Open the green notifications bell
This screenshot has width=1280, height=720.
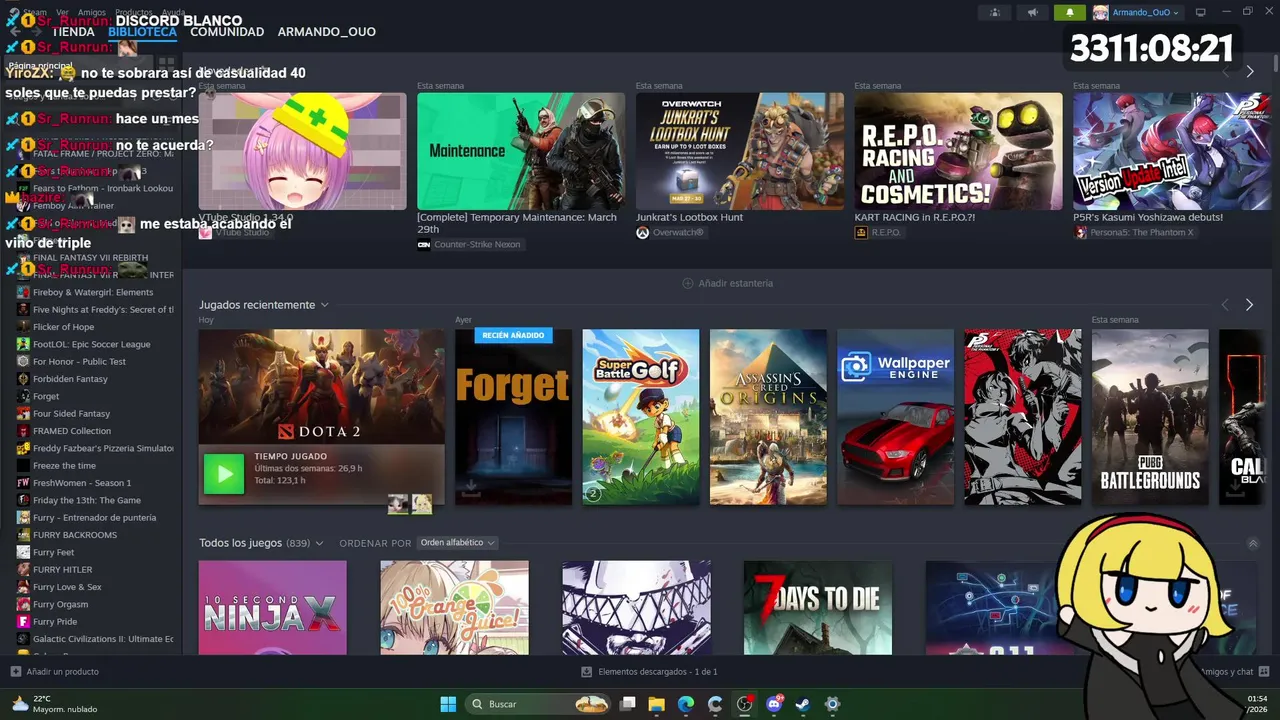pos(1069,12)
